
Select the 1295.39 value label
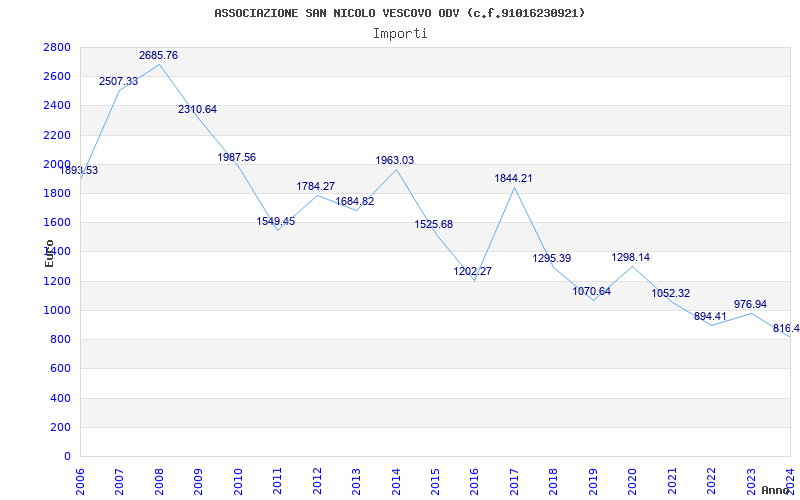[552, 259]
